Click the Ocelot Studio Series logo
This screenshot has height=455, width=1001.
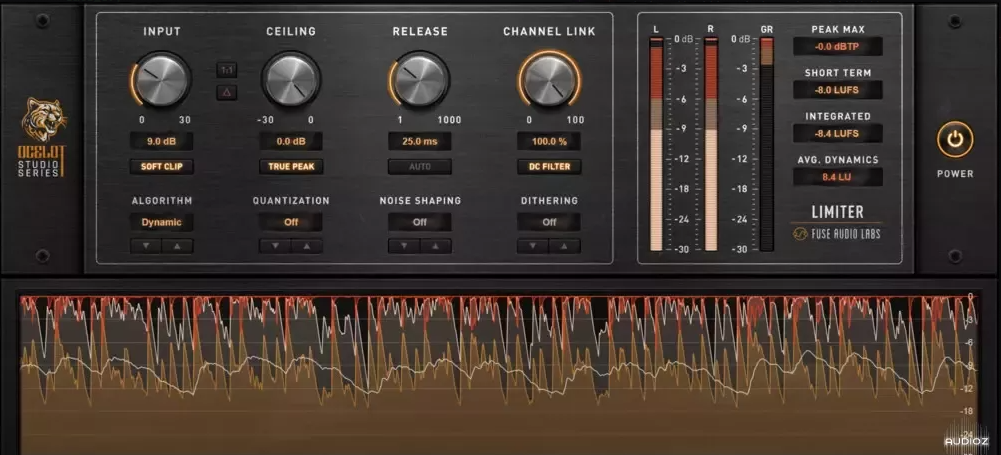pos(45,138)
